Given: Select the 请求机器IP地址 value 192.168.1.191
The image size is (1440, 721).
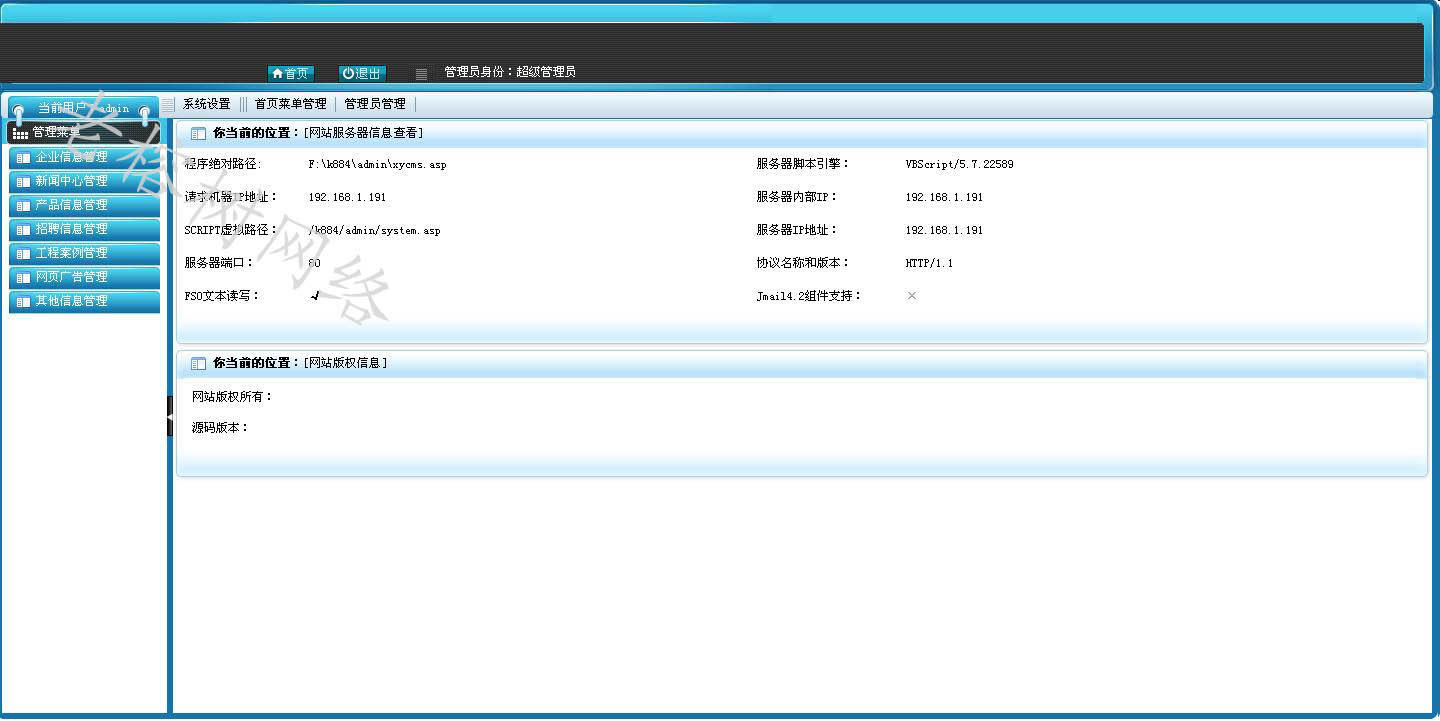Looking at the screenshot, I should (x=347, y=197).
